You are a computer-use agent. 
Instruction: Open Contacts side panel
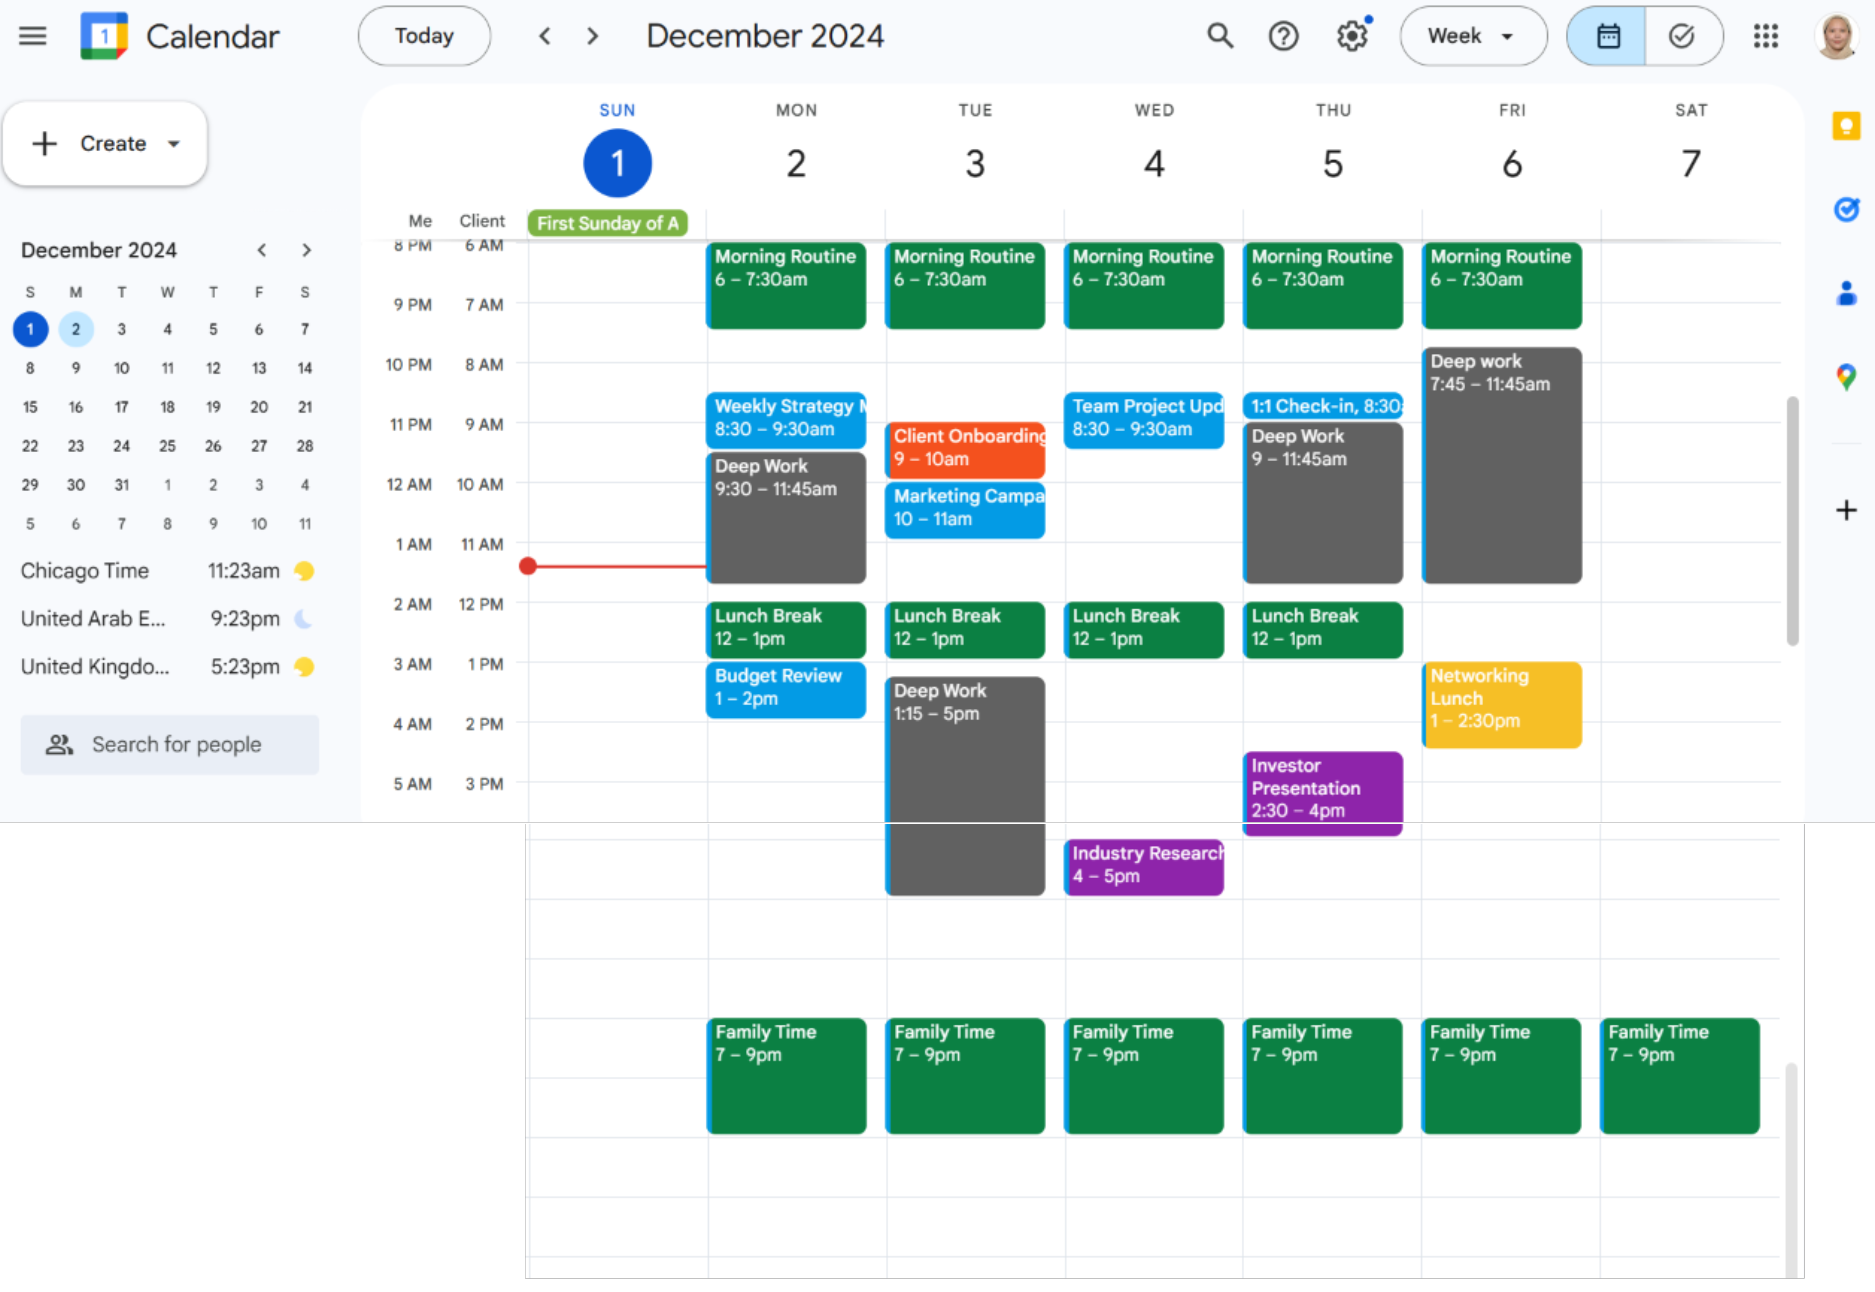coord(1846,293)
